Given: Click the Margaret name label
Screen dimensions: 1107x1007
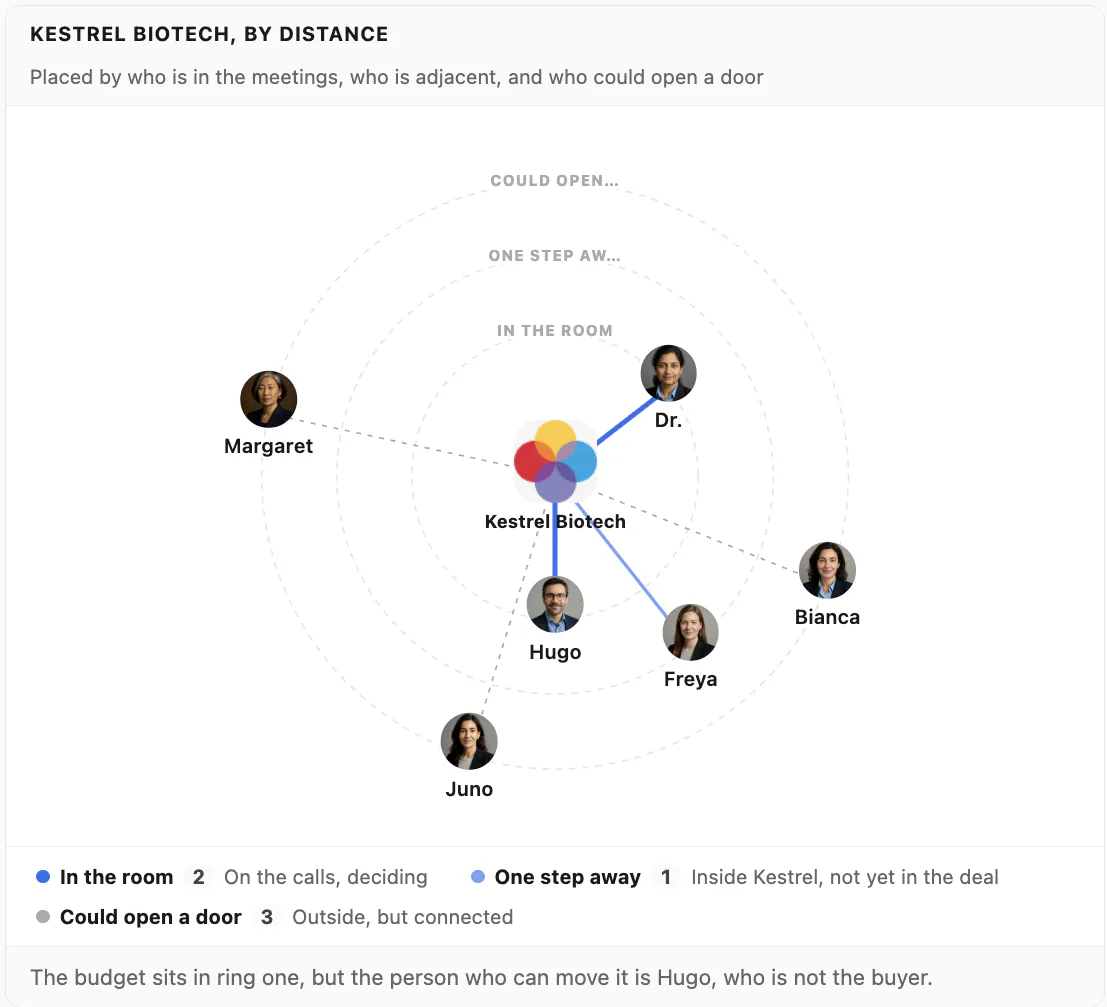Looking at the screenshot, I should [268, 446].
